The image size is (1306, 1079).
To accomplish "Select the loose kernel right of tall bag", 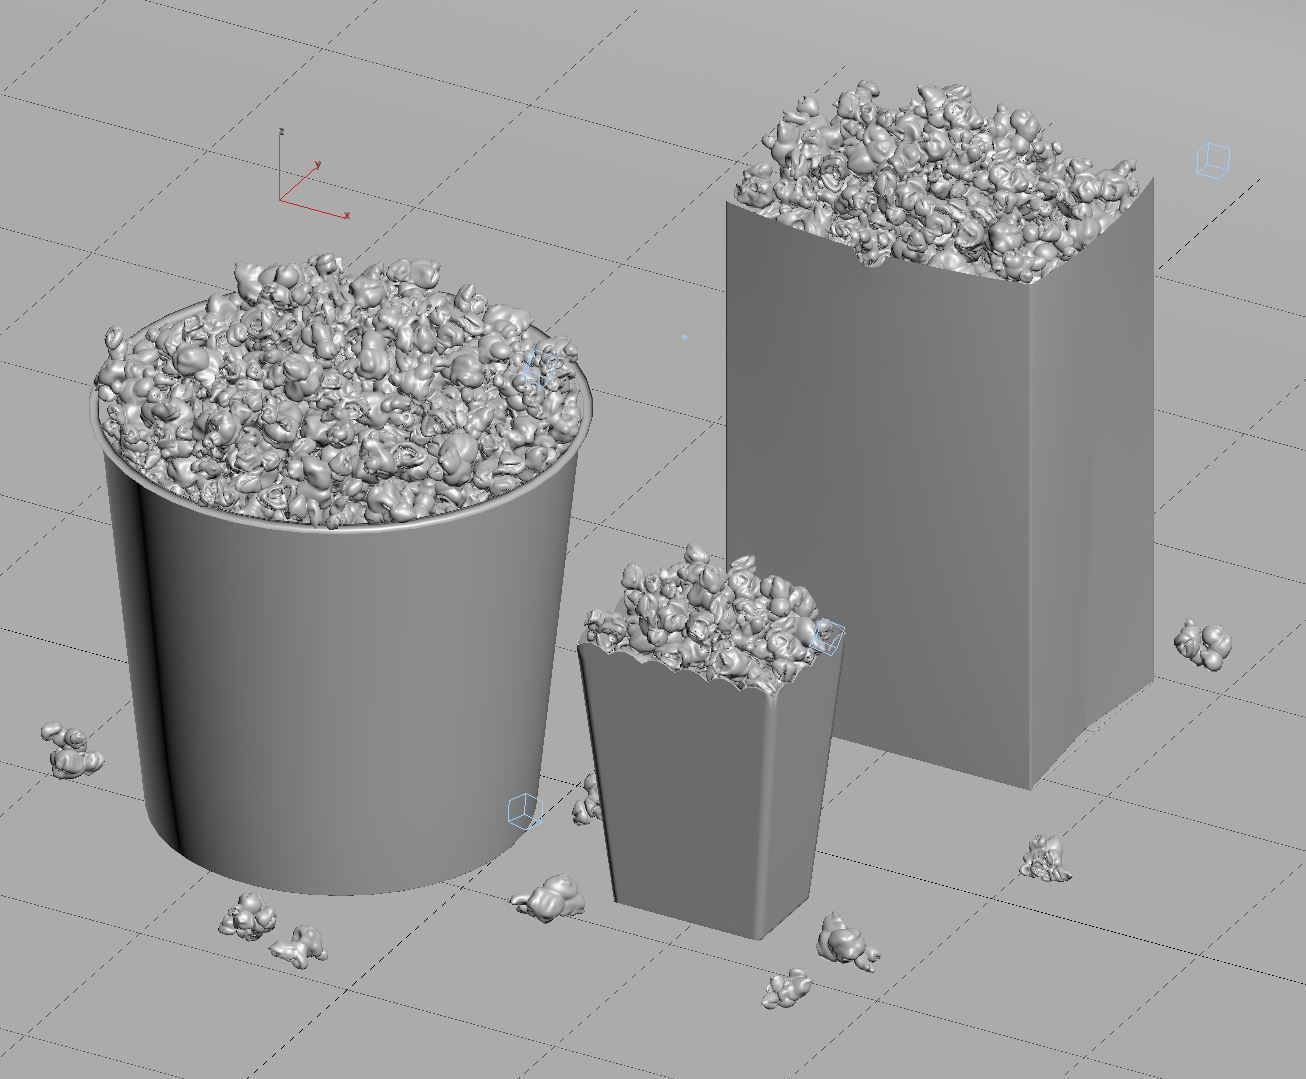I will [x=1203, y=645].
